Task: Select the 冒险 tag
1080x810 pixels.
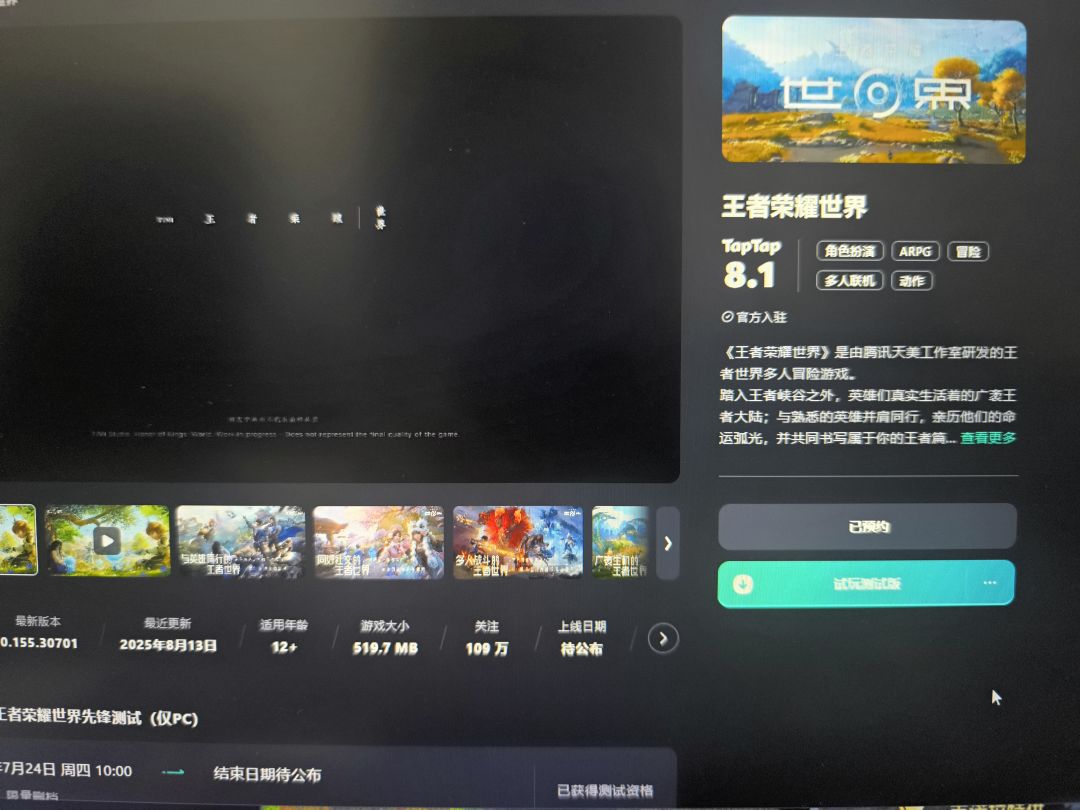Action: 968,251
